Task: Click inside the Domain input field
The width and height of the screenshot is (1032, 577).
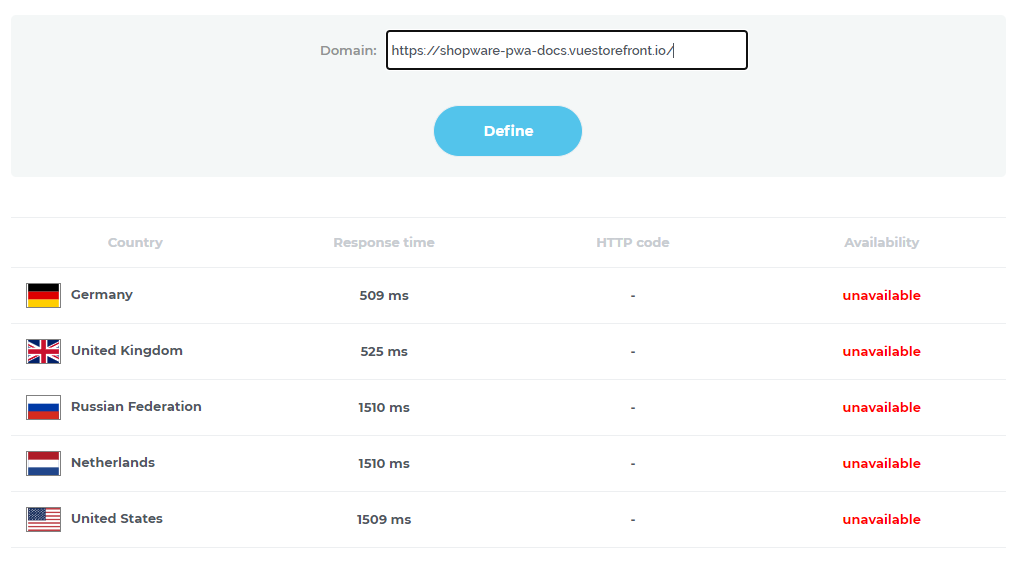Action: pos(567,49)
